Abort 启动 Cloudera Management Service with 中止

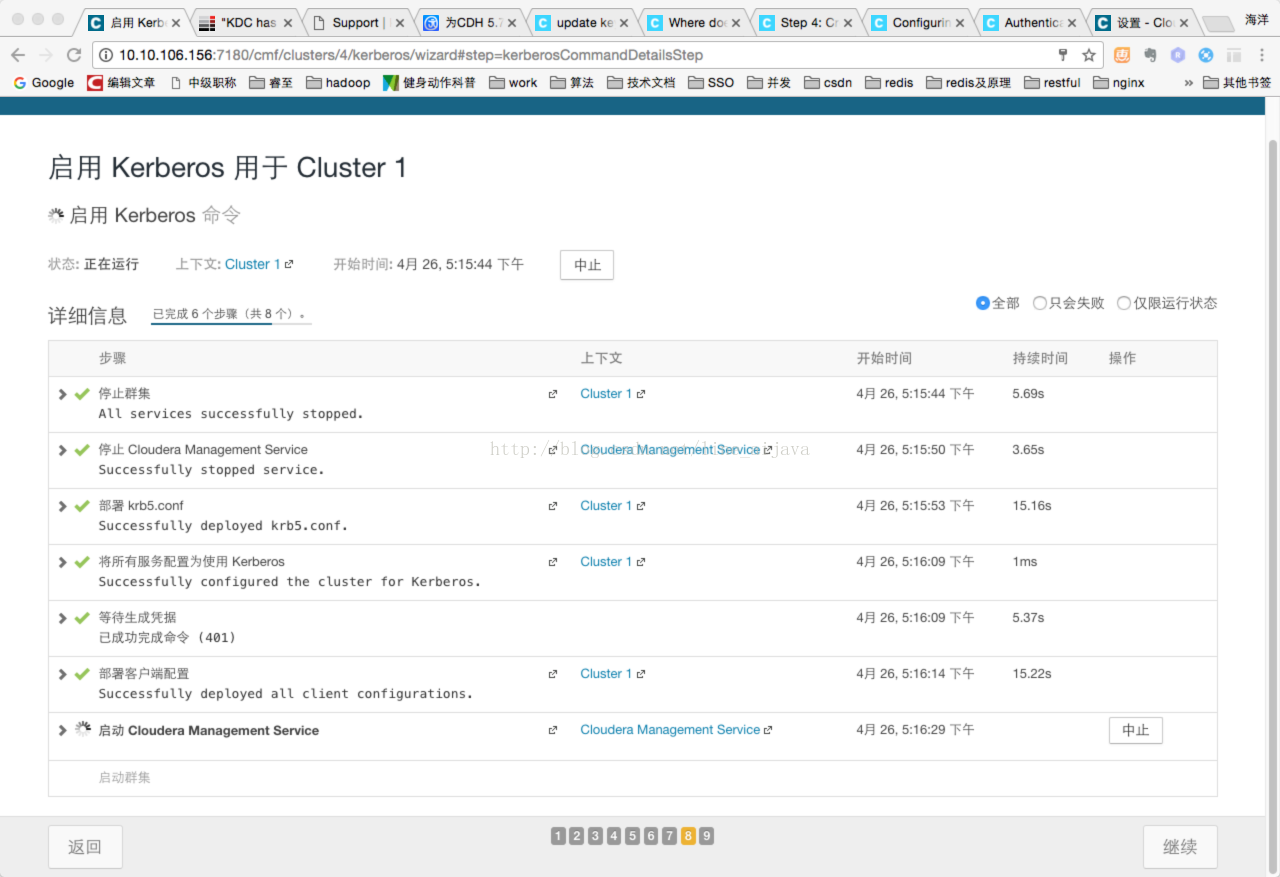pos(1136,730)
